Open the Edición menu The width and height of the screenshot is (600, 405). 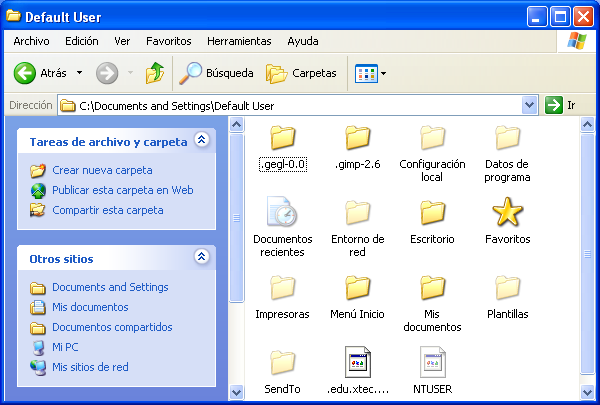click(x=82, y=41)
